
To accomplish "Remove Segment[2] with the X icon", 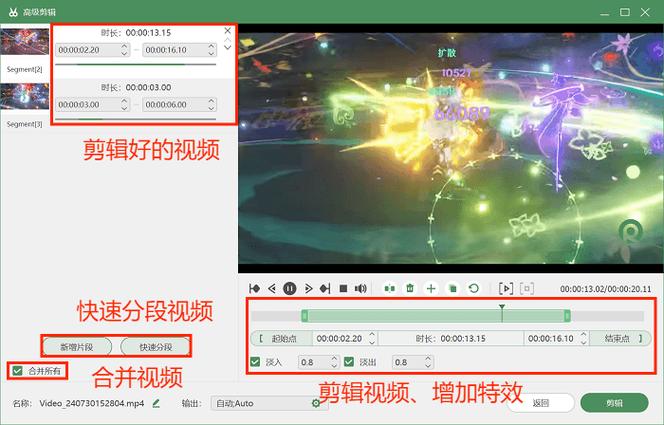I will click(x=227, y=30).
